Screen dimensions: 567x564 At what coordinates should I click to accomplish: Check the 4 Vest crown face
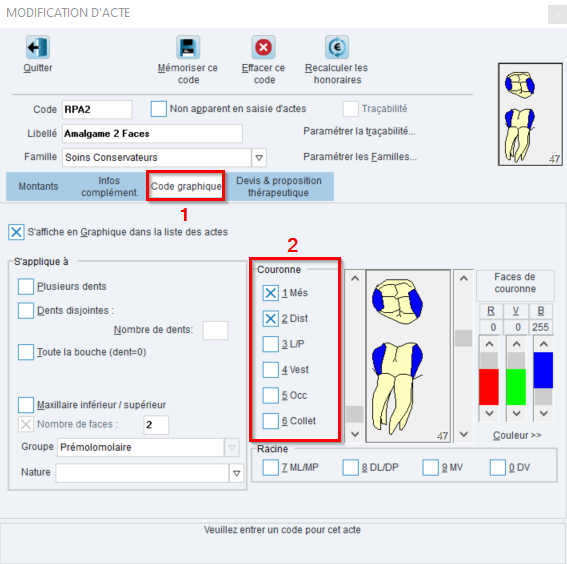270,370
